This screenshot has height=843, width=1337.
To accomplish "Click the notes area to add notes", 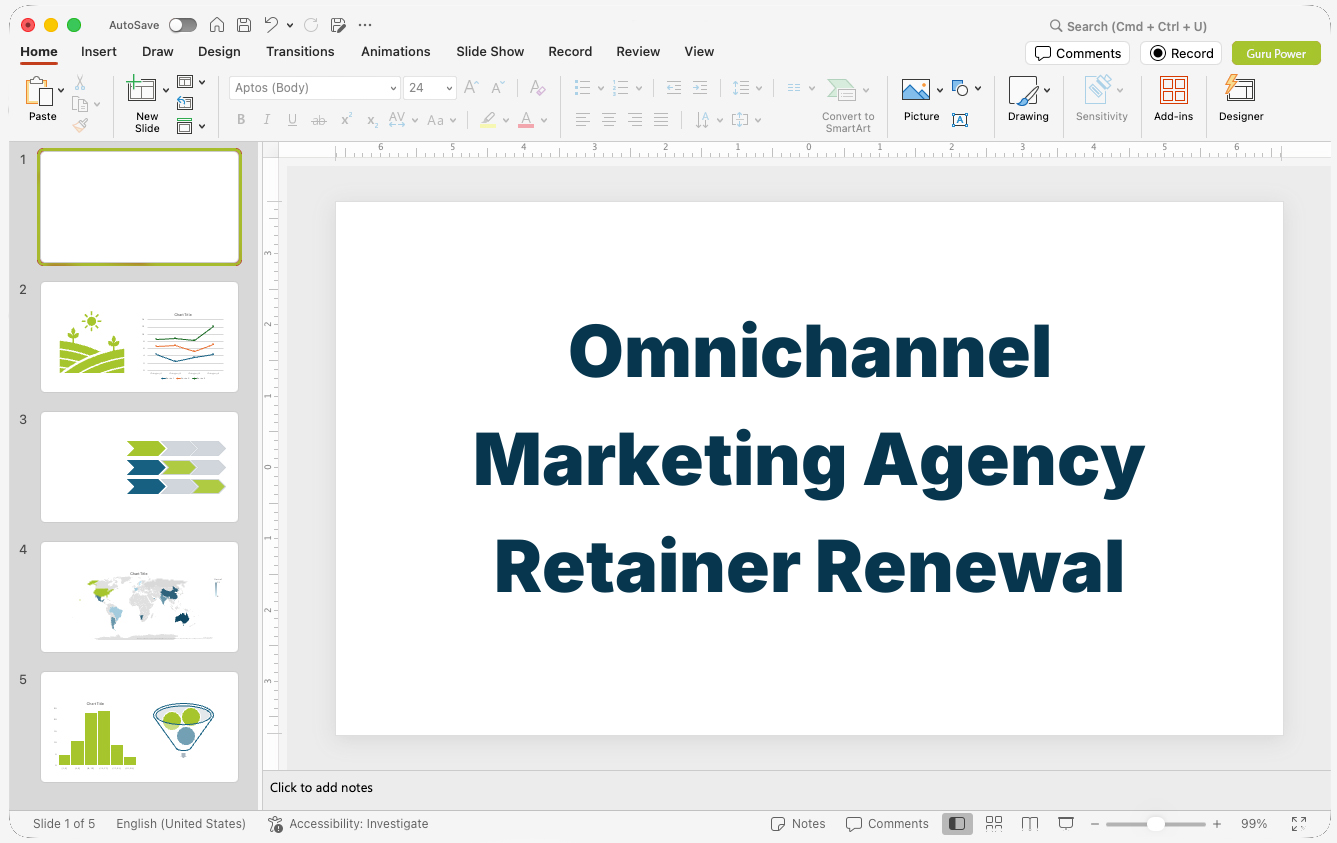I will point(796,788).
